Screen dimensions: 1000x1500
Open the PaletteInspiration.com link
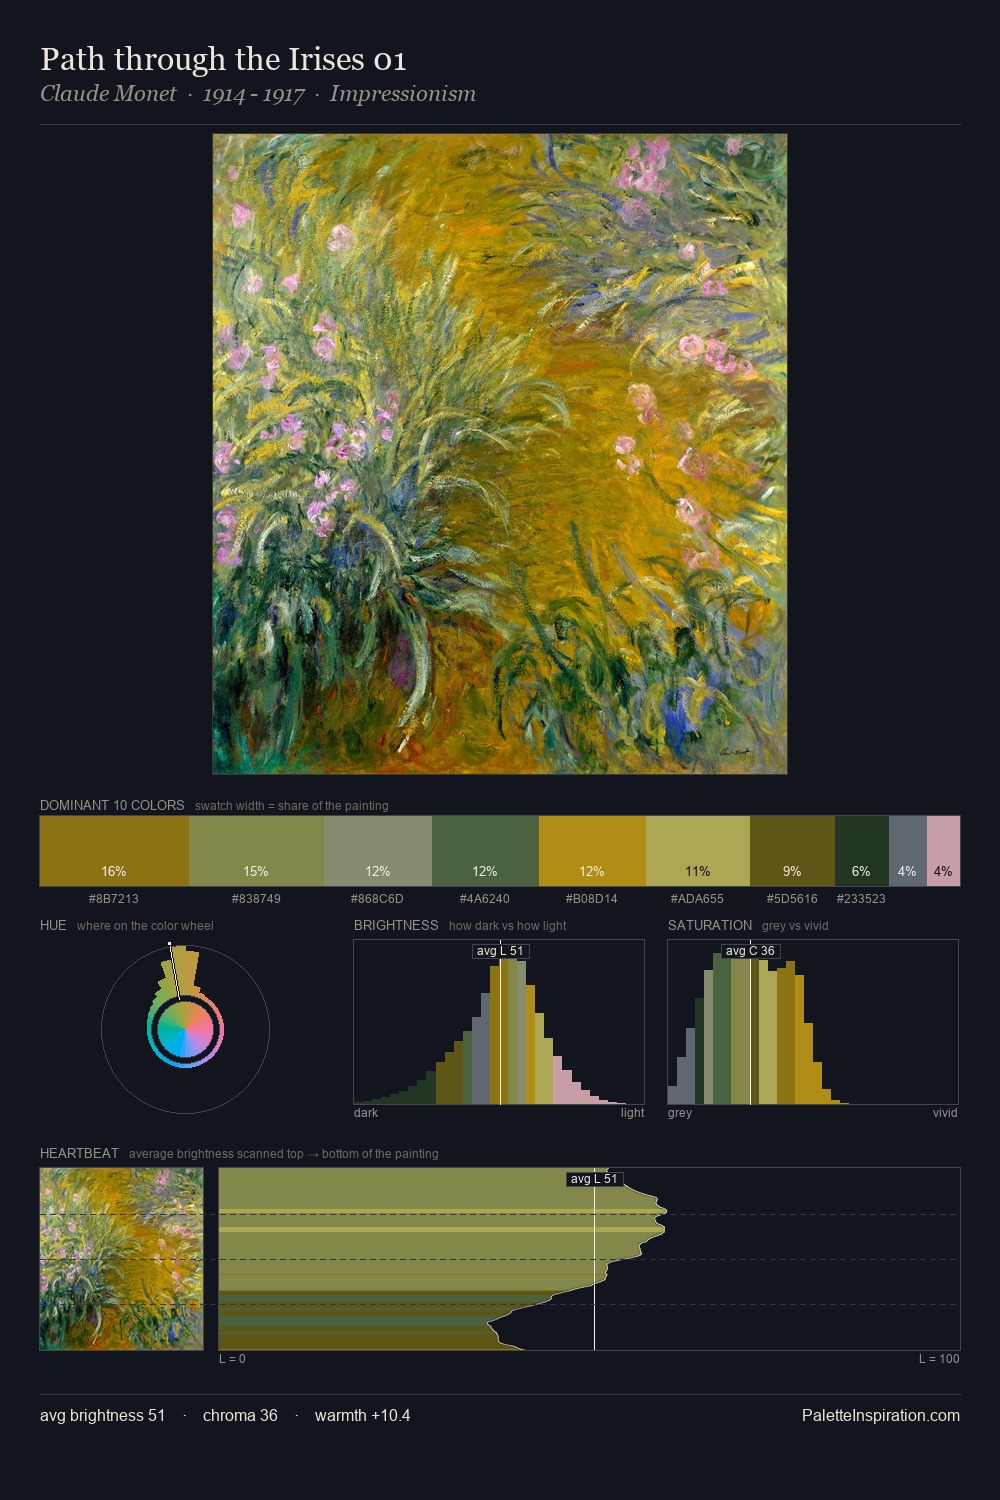click(x=881, y=1415)
